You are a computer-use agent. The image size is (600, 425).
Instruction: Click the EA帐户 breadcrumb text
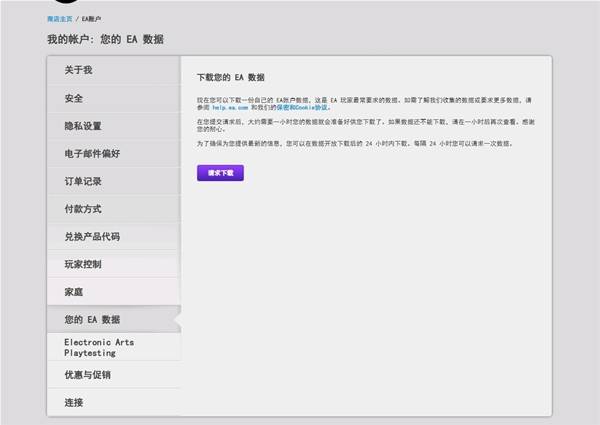coord(91,19)
